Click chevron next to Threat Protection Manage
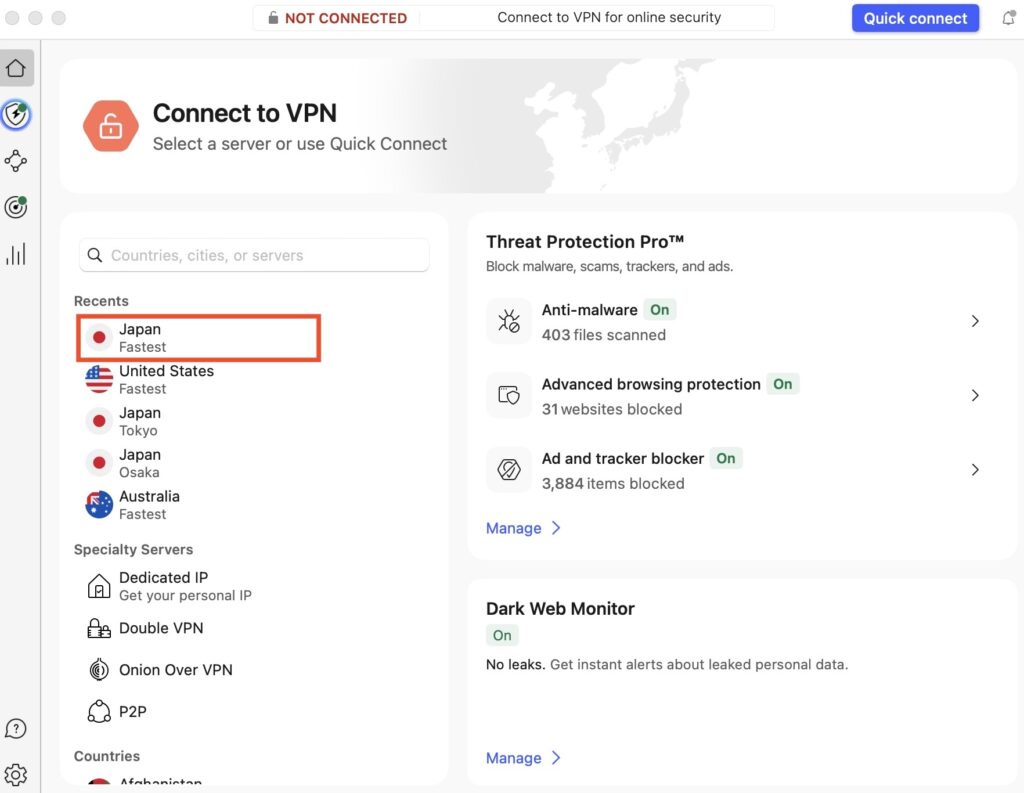Screen dimensions: 1024x793 click(556, 528)
